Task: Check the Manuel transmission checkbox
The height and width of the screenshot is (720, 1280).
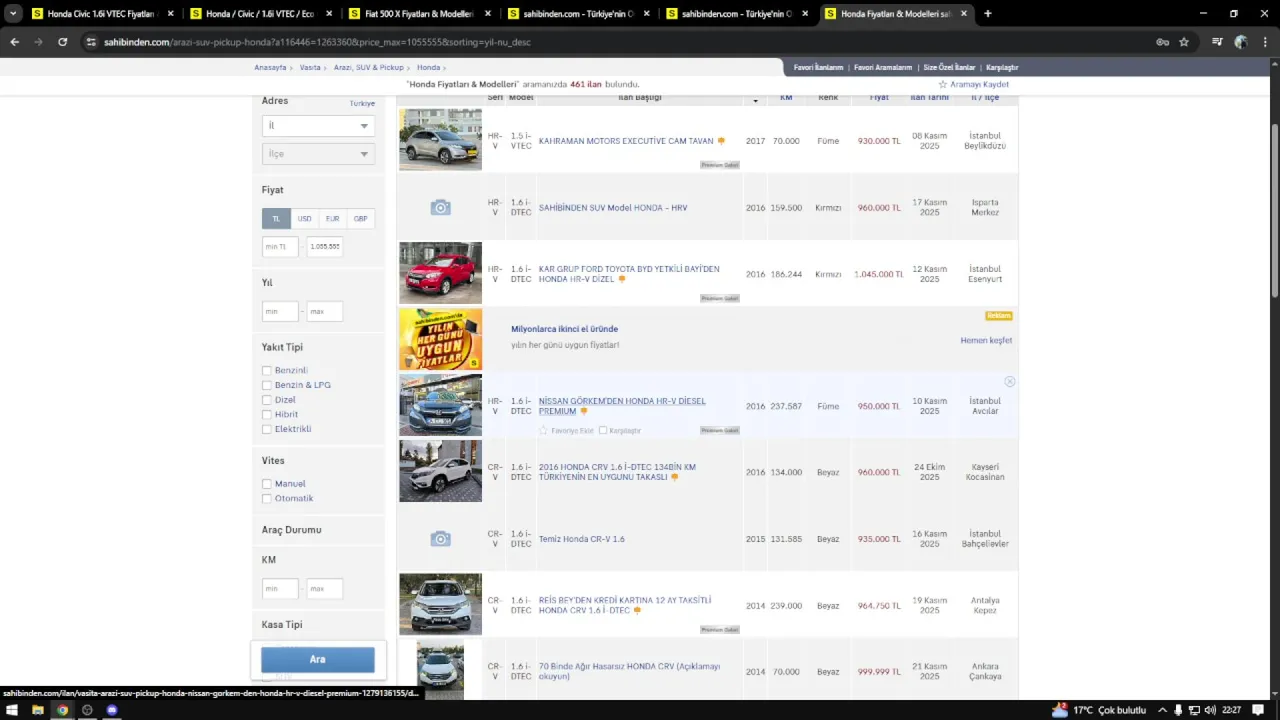Action: (267, 484)
